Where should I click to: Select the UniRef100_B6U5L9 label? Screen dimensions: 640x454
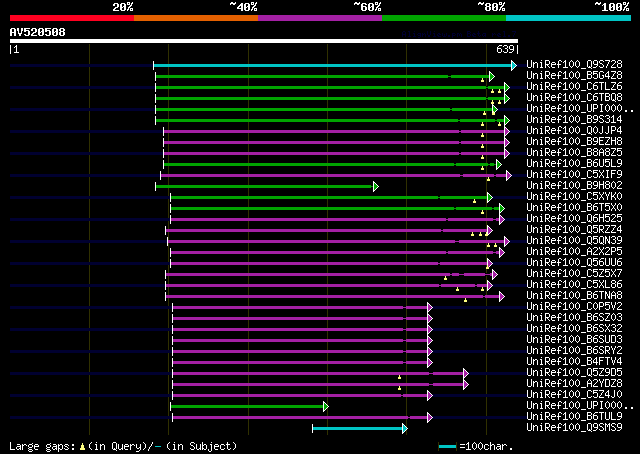(x=574, y=164)
